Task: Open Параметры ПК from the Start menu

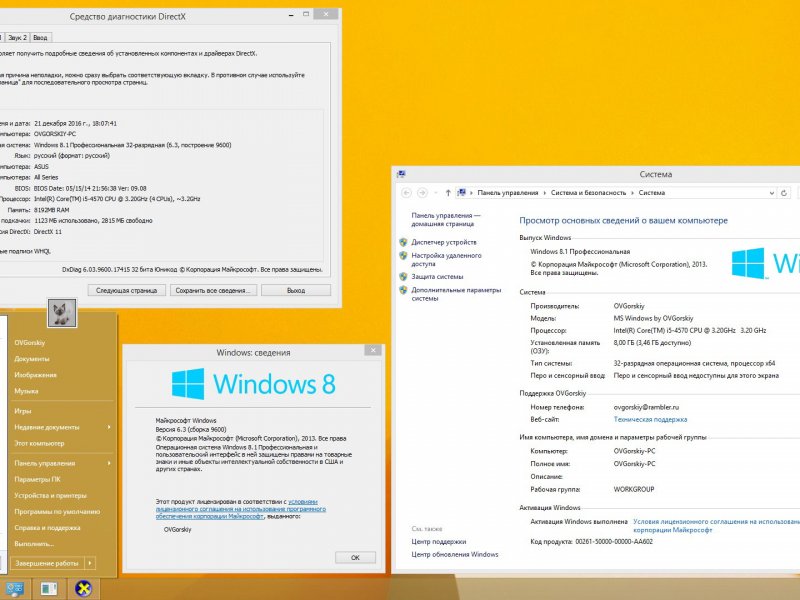Action: click(37, 480)
